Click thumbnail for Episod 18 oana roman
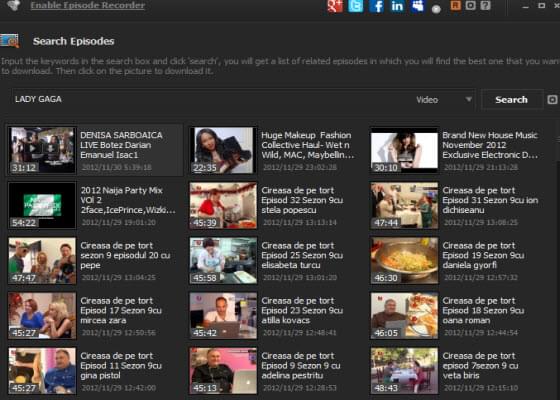This screenshot has height=400, width=560. pyautogui.click(x=404, y=316)
